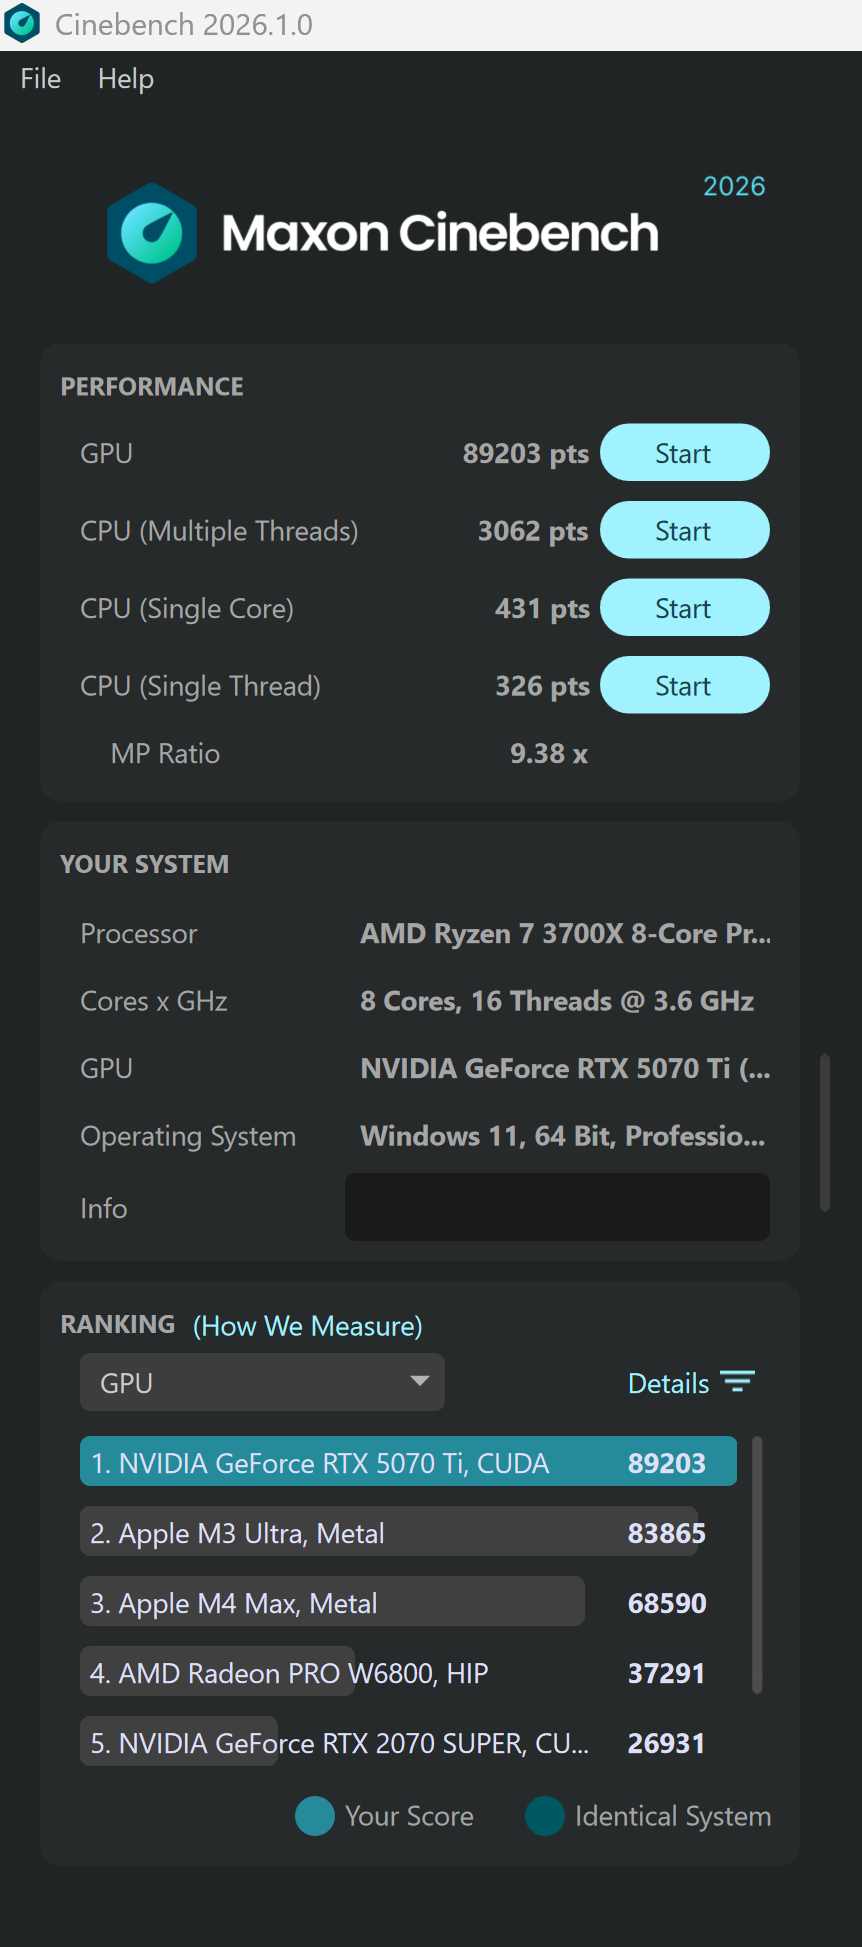The image size is (862, 1947).
Task: Open the GPU ranking category dropdown
Action: click(x=262, y=1382)
